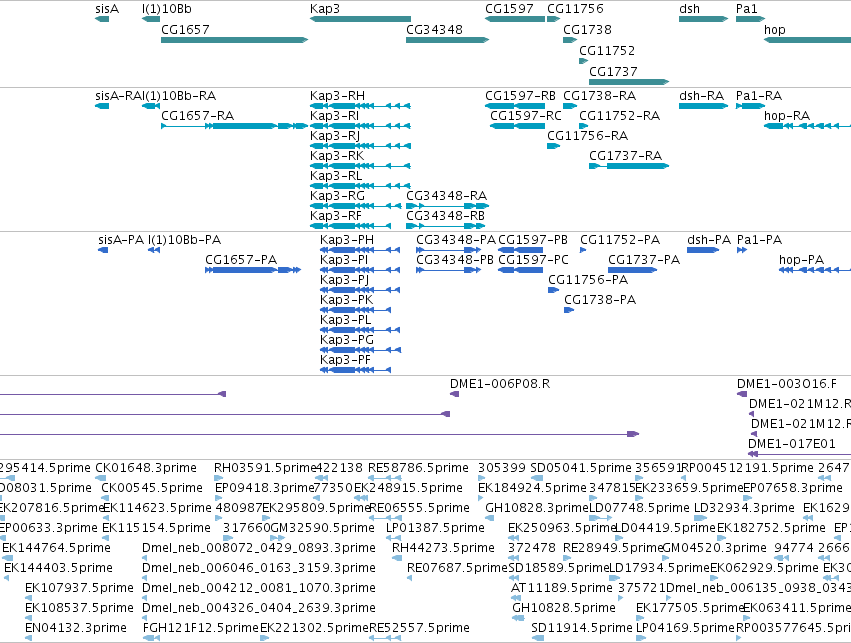Select the CG34348-PB protein glyph
851x643 pixels.
click(x=448, y=270)
